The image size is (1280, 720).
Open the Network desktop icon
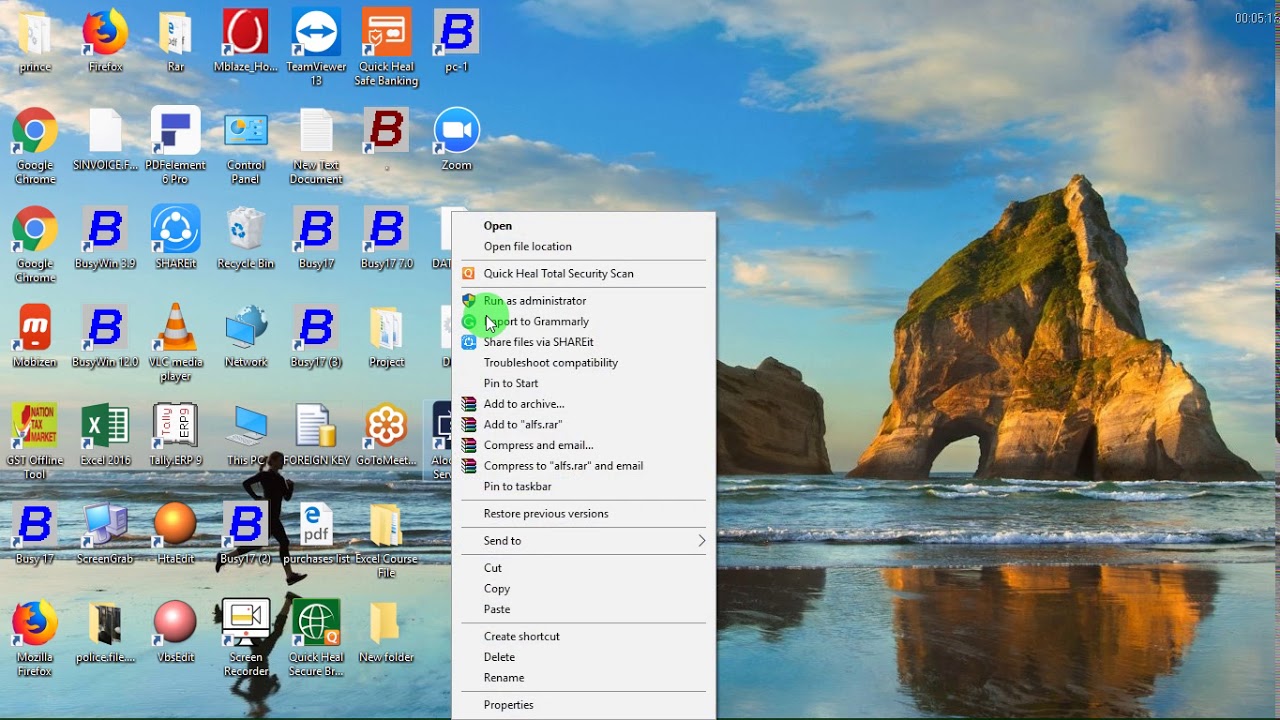[246, 337]
